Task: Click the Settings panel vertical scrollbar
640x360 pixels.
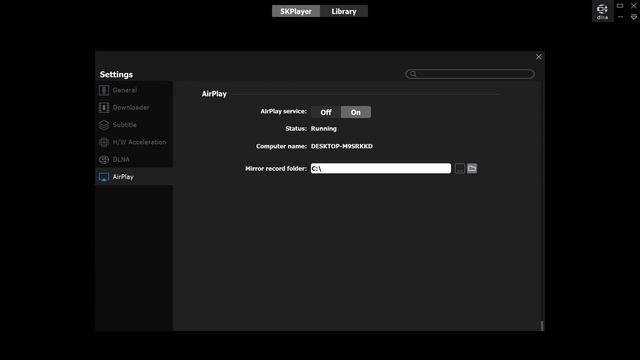Action: [x=542, y=326]
